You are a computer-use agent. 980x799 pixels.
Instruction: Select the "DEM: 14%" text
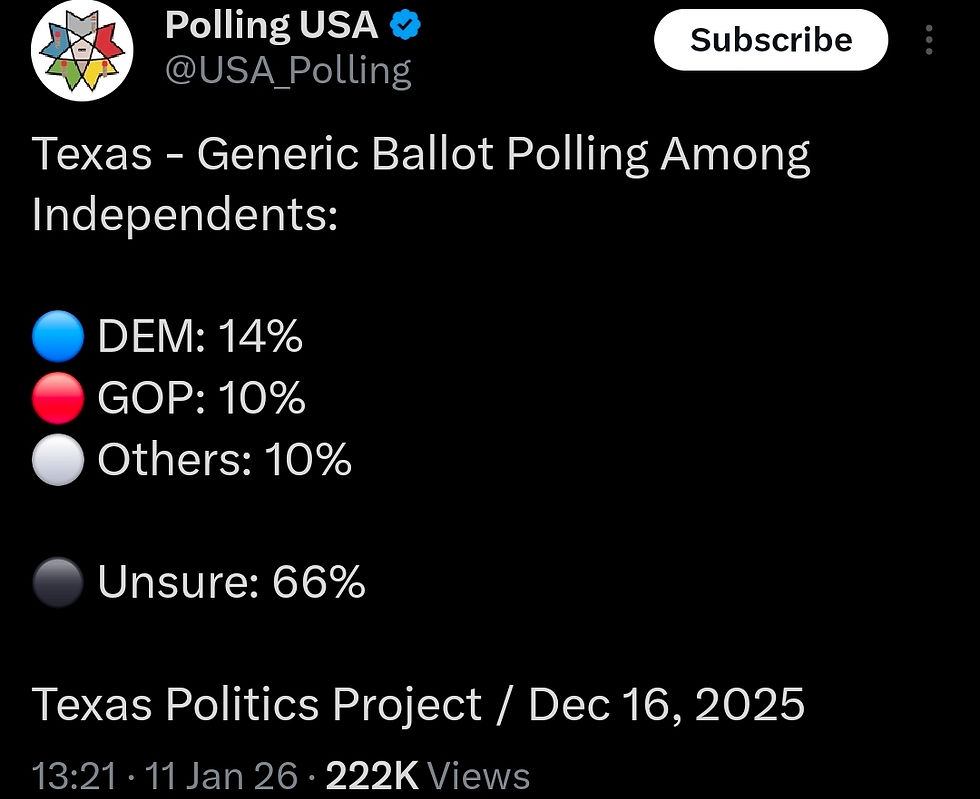(200, 337)
